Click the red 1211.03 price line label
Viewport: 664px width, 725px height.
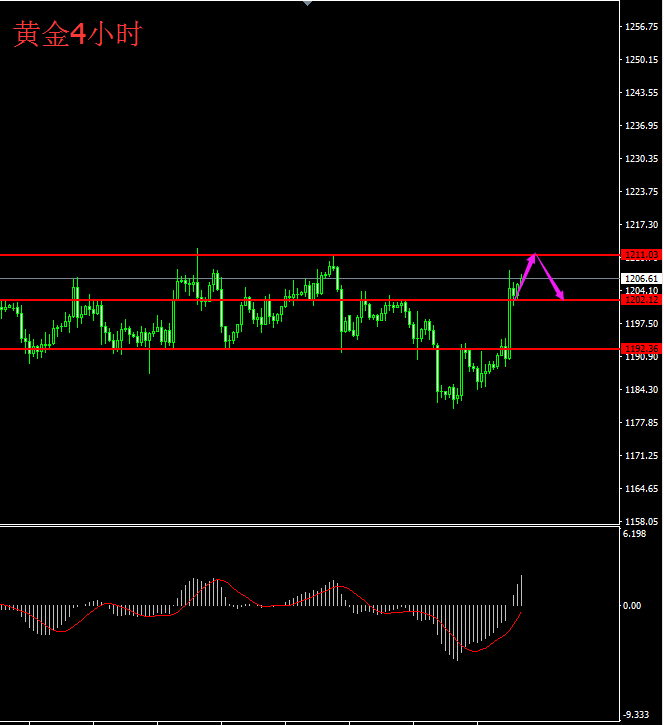point(641,255)
